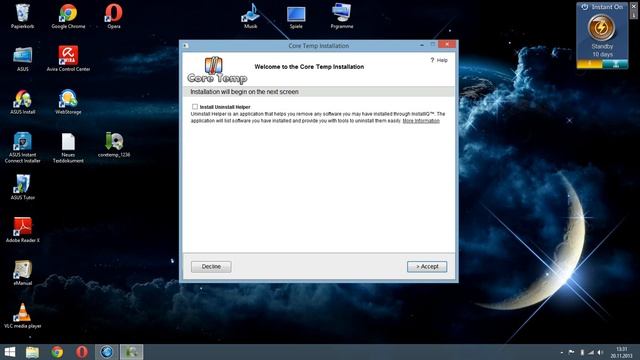The height and width of the screenshot is (360, 640).
Task: Enable the Install Uninstall Helper checkbox
Action: pyautogui.click(x=195, y=107)
